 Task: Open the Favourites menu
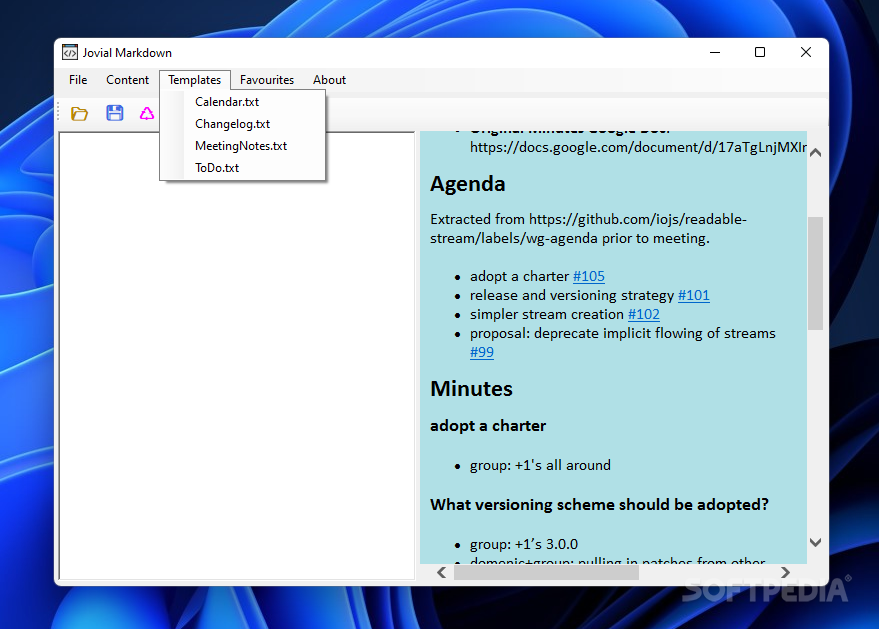(x=267, y=80)
